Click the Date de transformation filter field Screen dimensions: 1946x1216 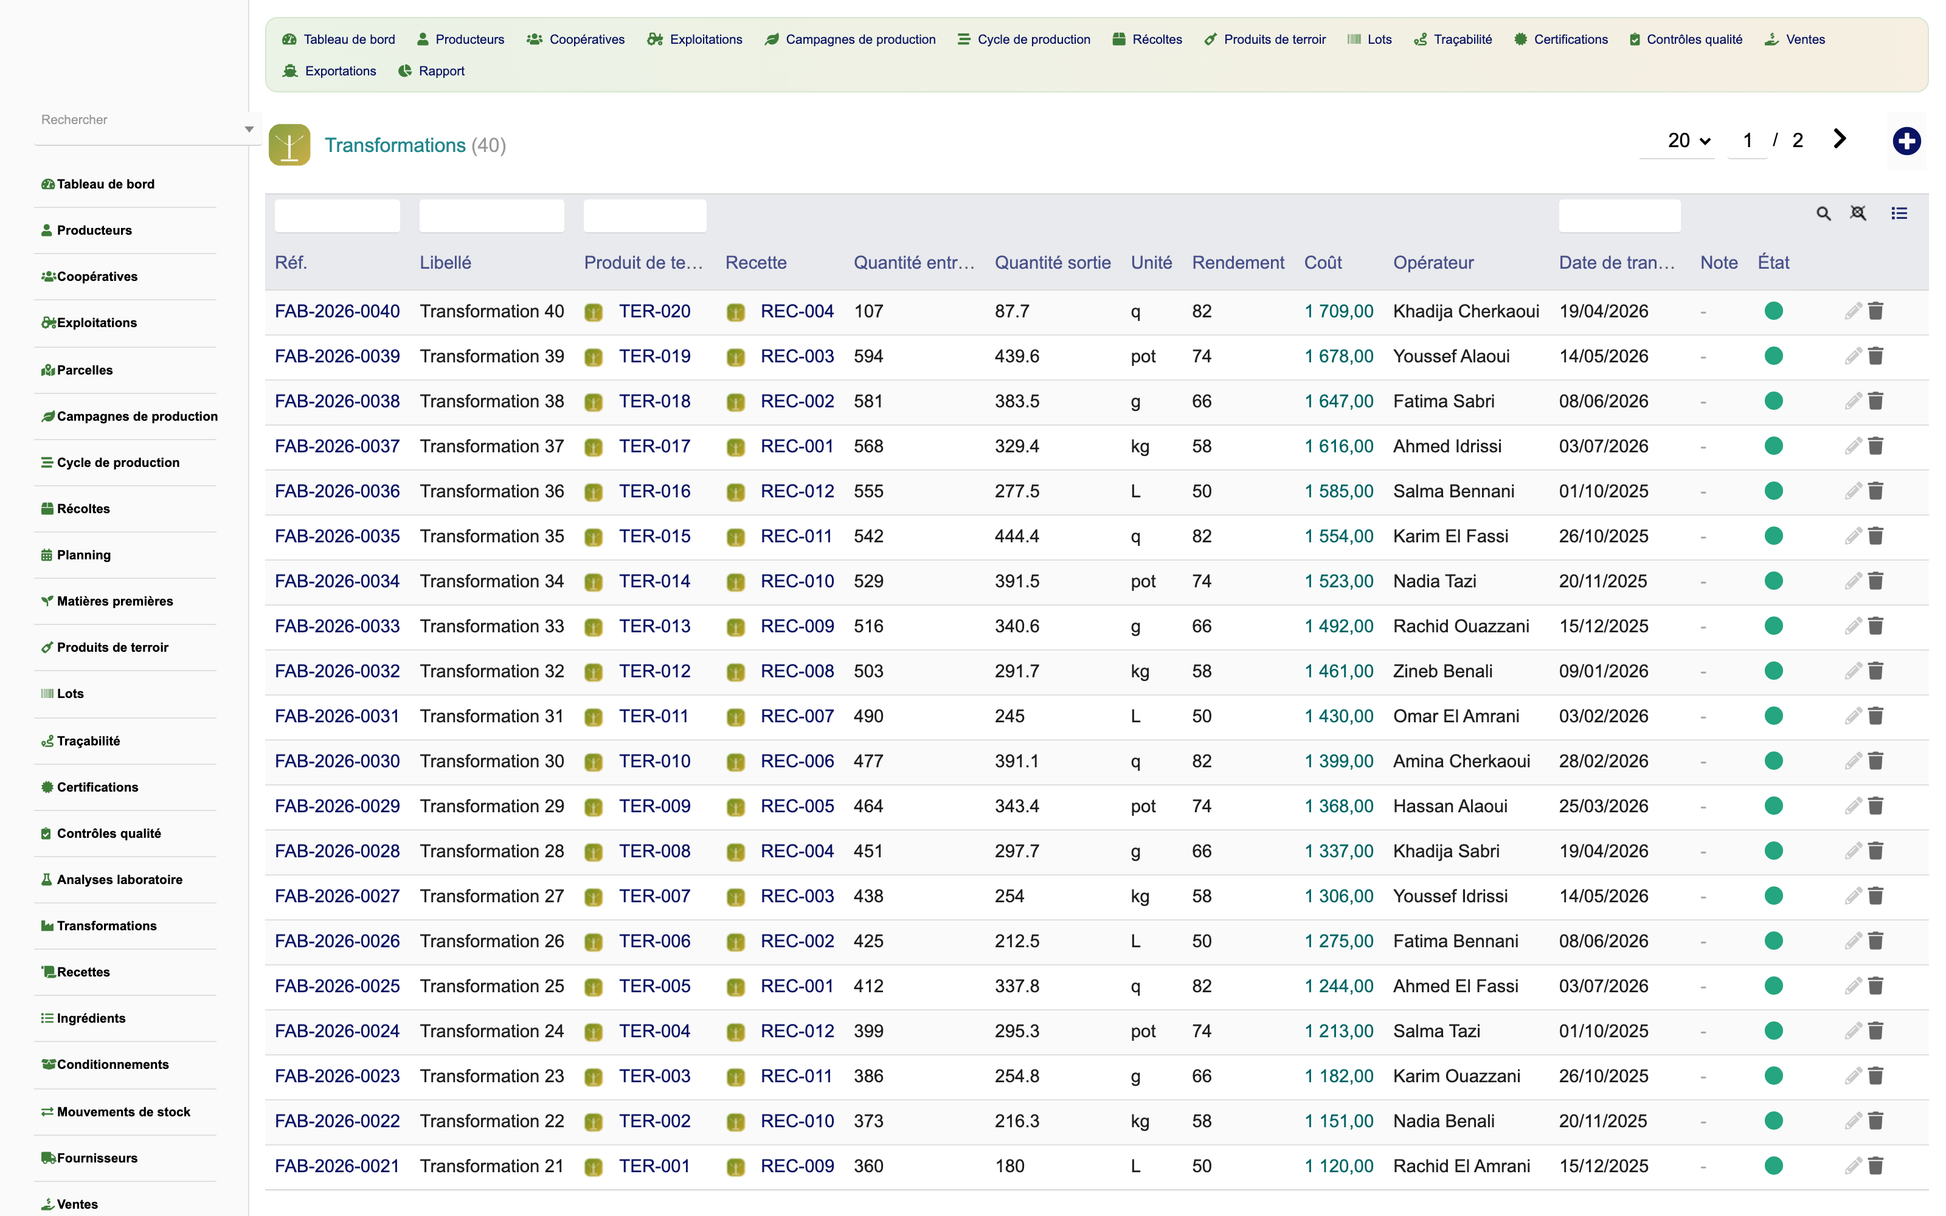pos(1619,215)
